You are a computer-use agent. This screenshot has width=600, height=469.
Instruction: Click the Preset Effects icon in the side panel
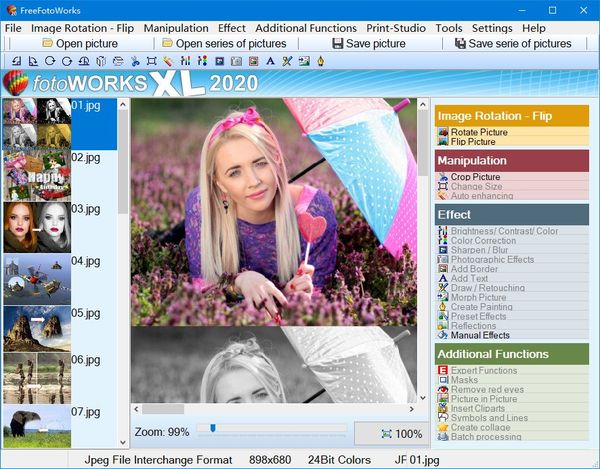coord(443,316)
